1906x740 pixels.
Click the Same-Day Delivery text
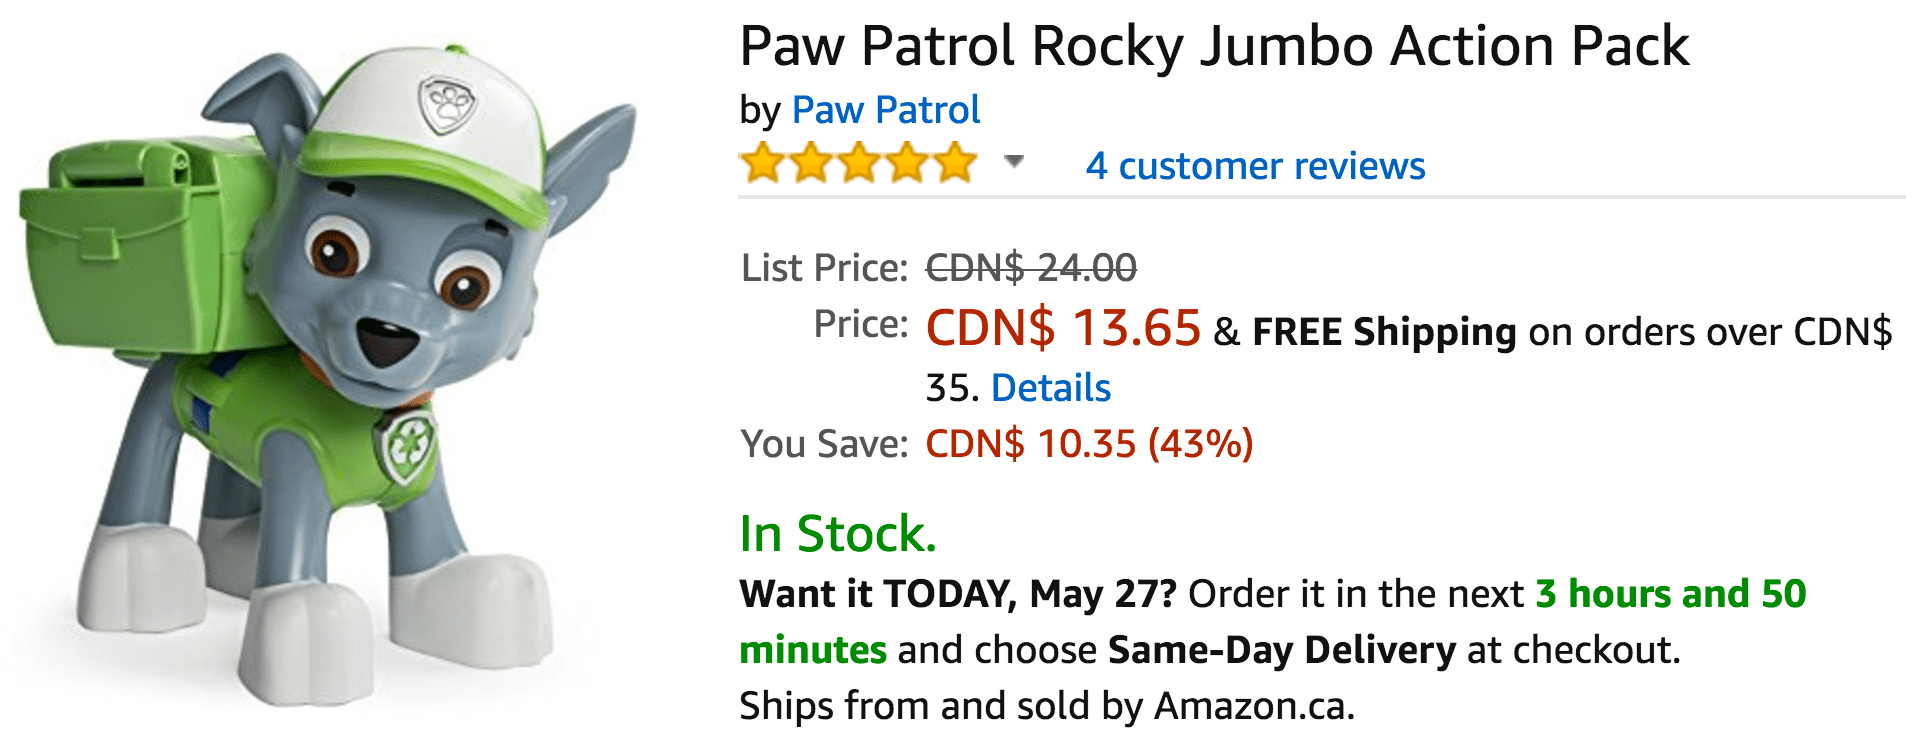point(1282,650)
